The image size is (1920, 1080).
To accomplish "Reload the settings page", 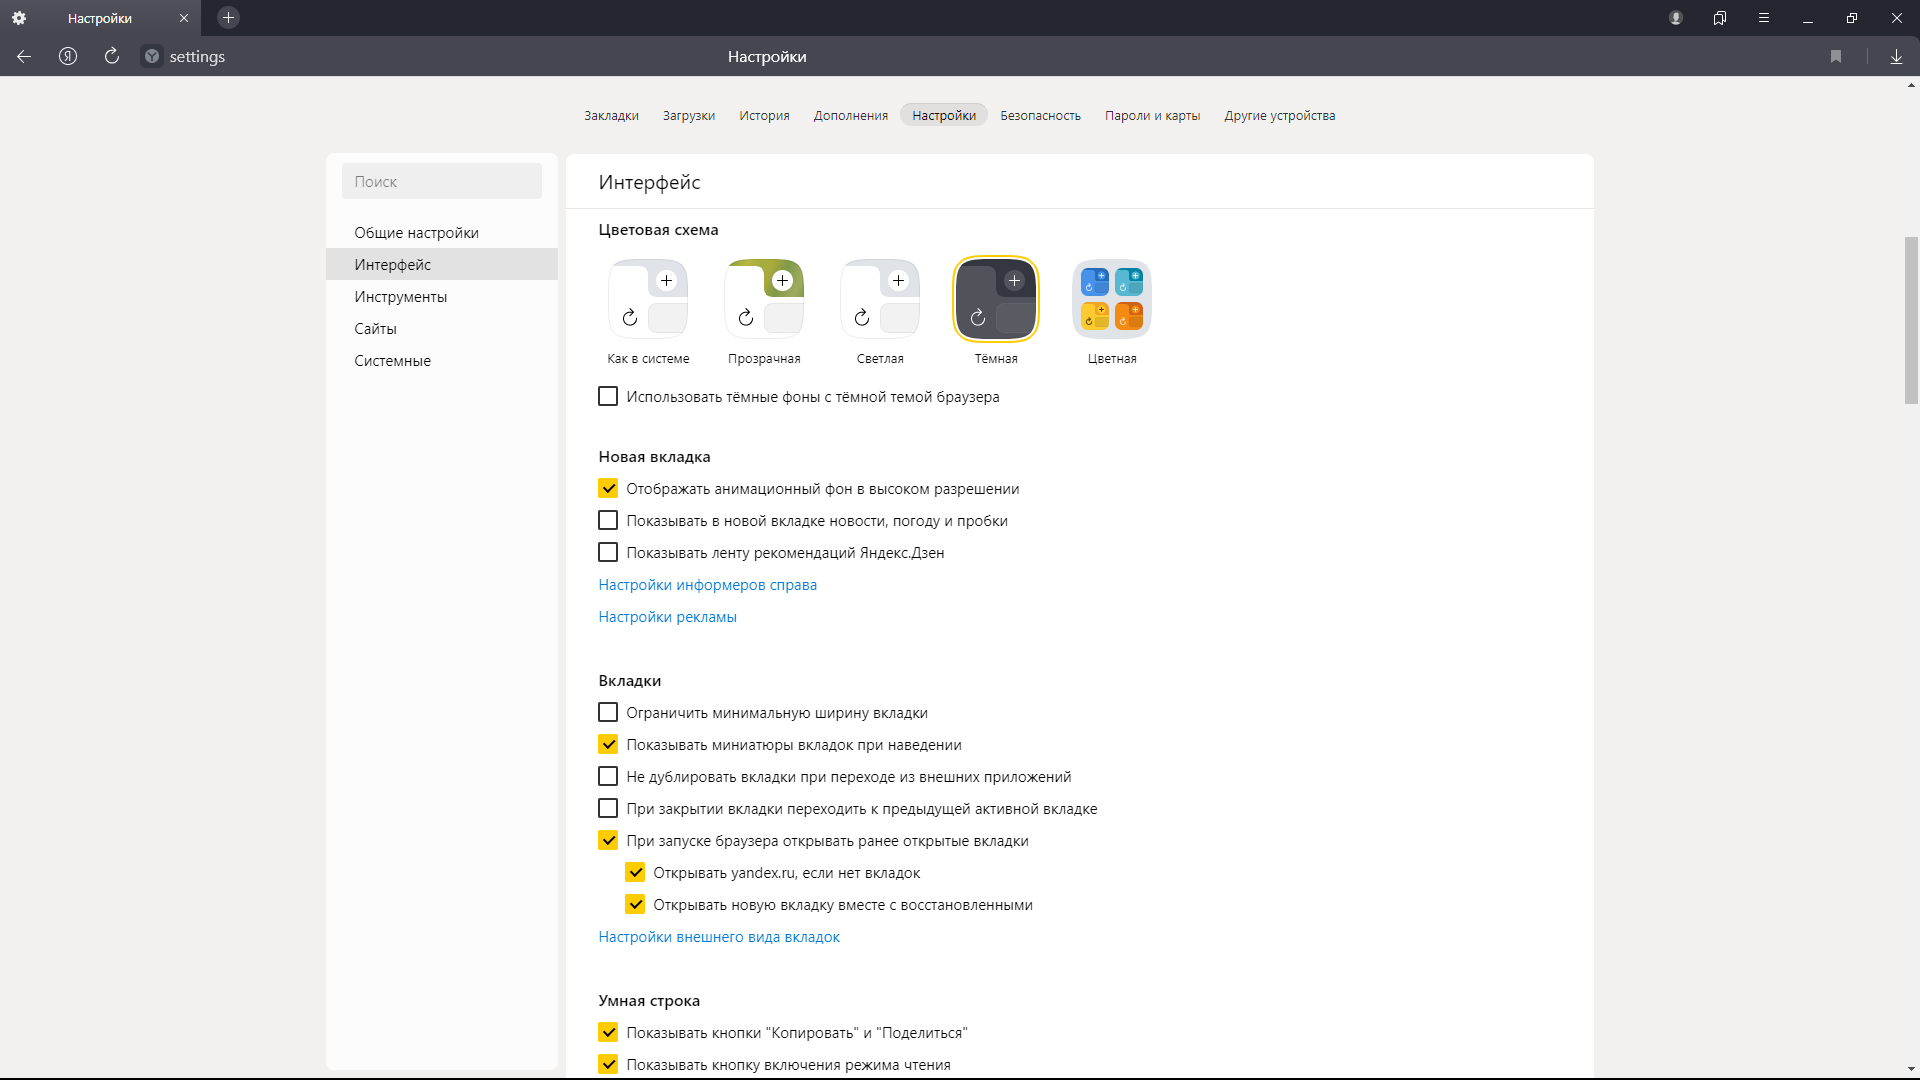I will click(x=112, y=57).
